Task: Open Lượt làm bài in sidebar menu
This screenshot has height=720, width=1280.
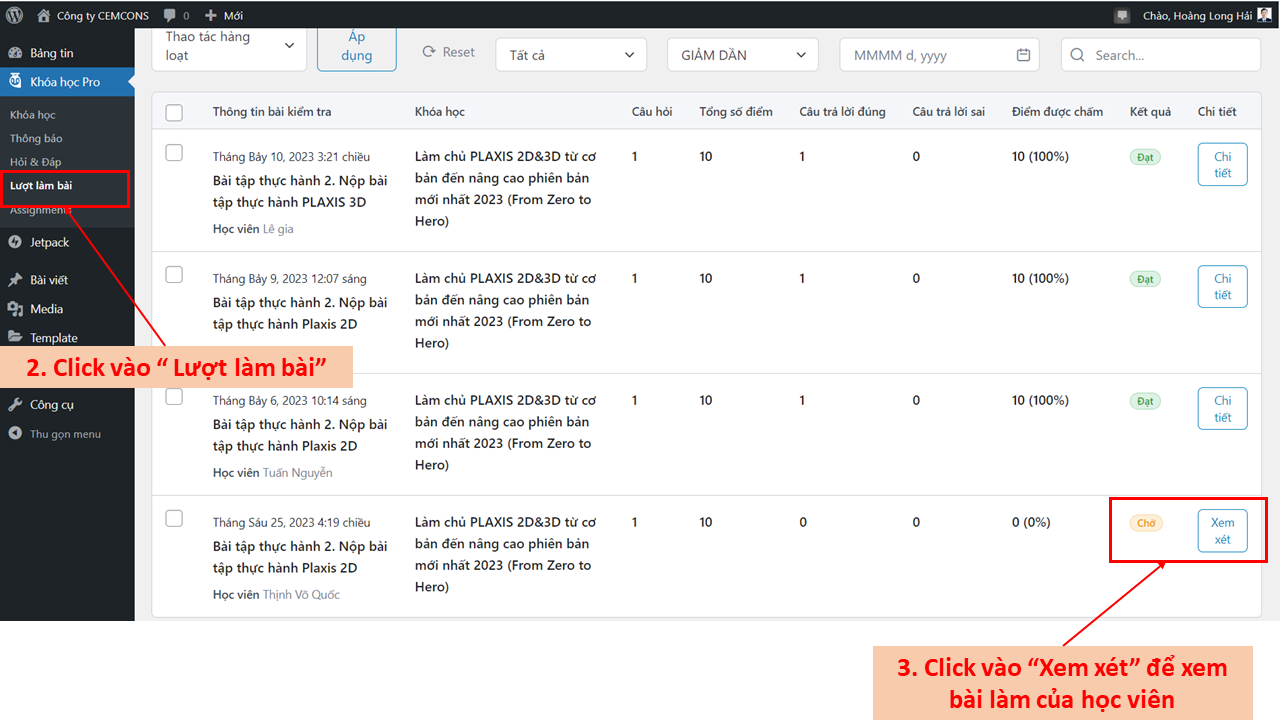Action: (41, 186)
